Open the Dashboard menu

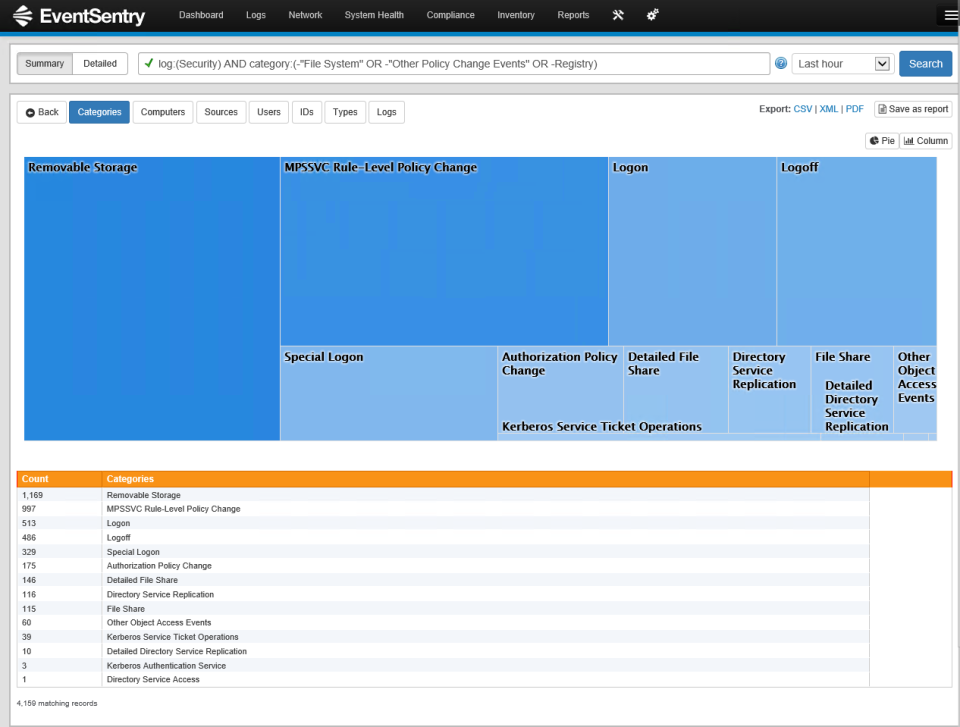click(201, 15)
